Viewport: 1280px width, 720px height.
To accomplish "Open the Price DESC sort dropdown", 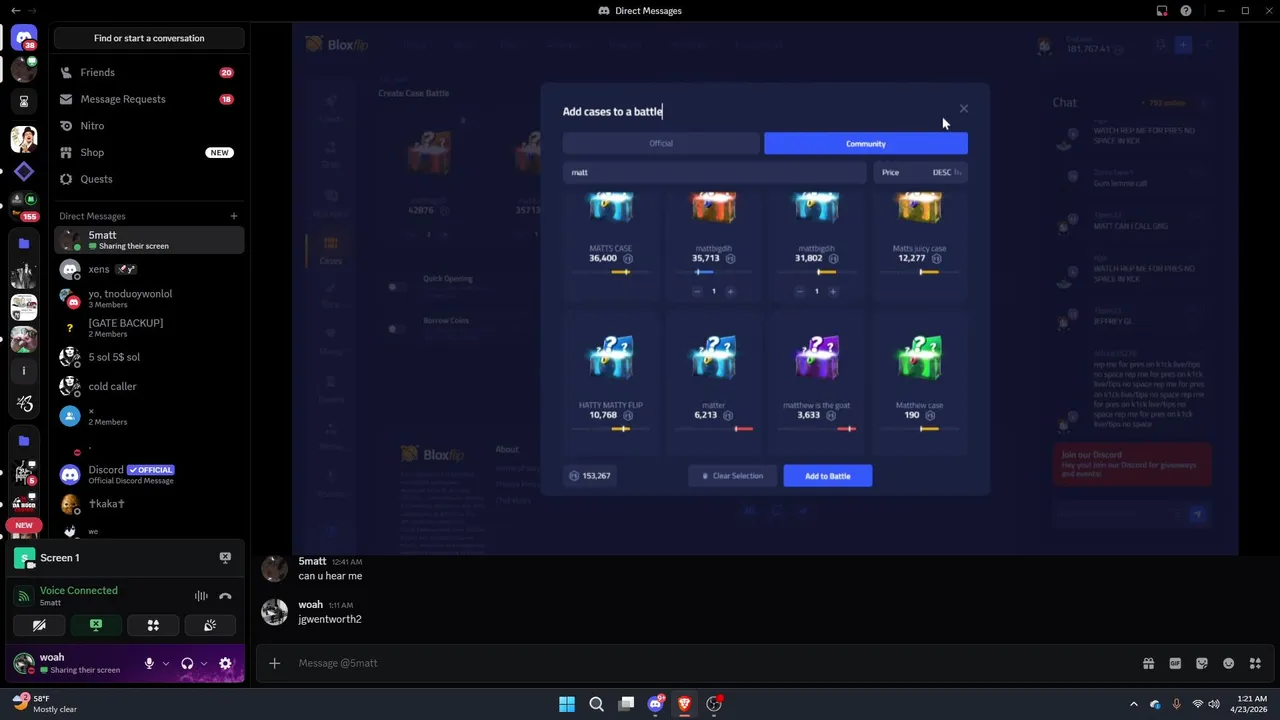I will point(920,172).
